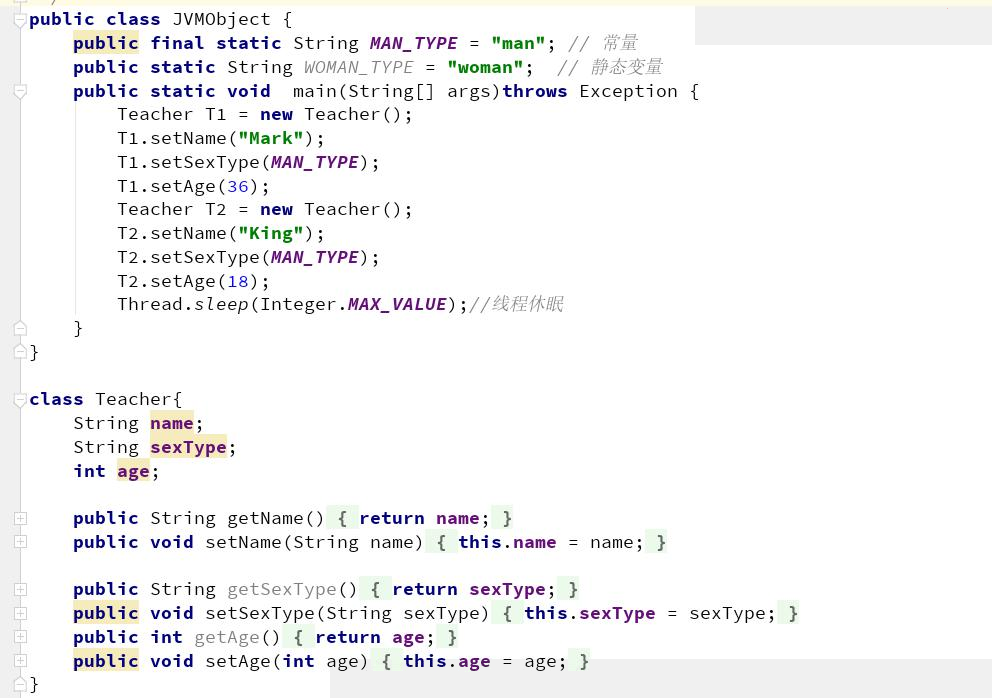Click the class name JVMObject
The width and height of the screenshot is (992, 698).
(221, 20)
